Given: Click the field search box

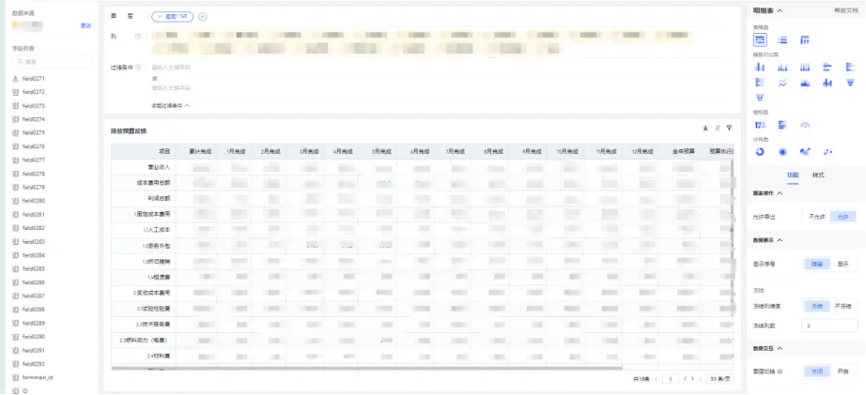Looking at the screenshot, I should coord(52,62).
